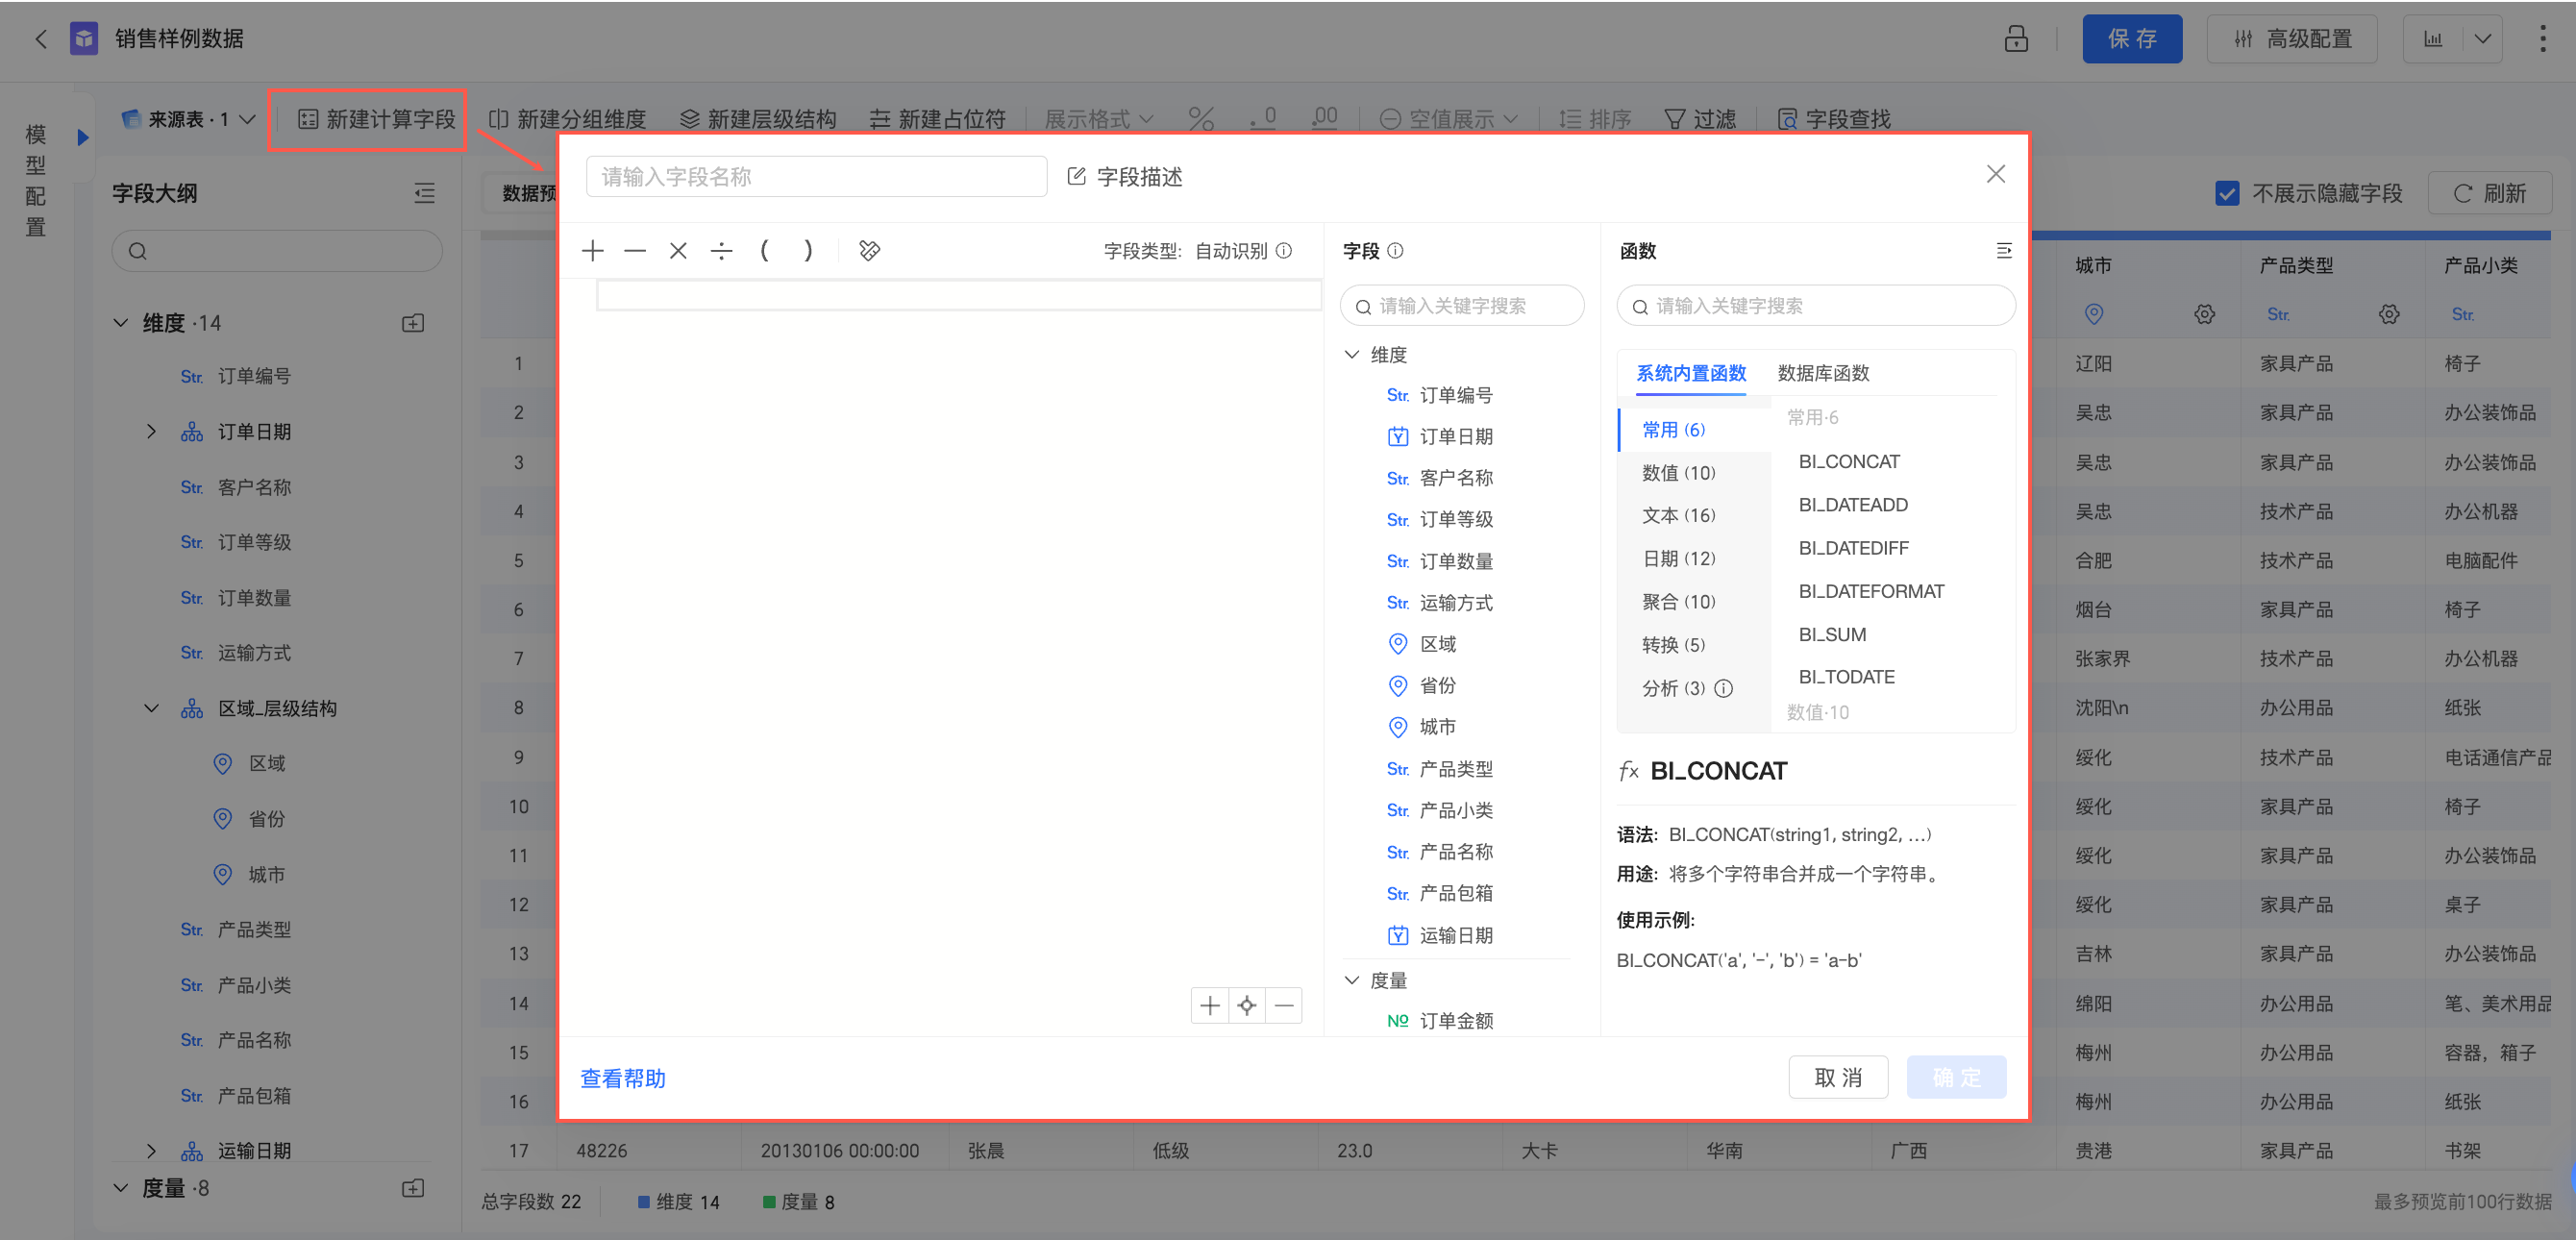Open 空值展示 dropdown

click(1448, 119)
